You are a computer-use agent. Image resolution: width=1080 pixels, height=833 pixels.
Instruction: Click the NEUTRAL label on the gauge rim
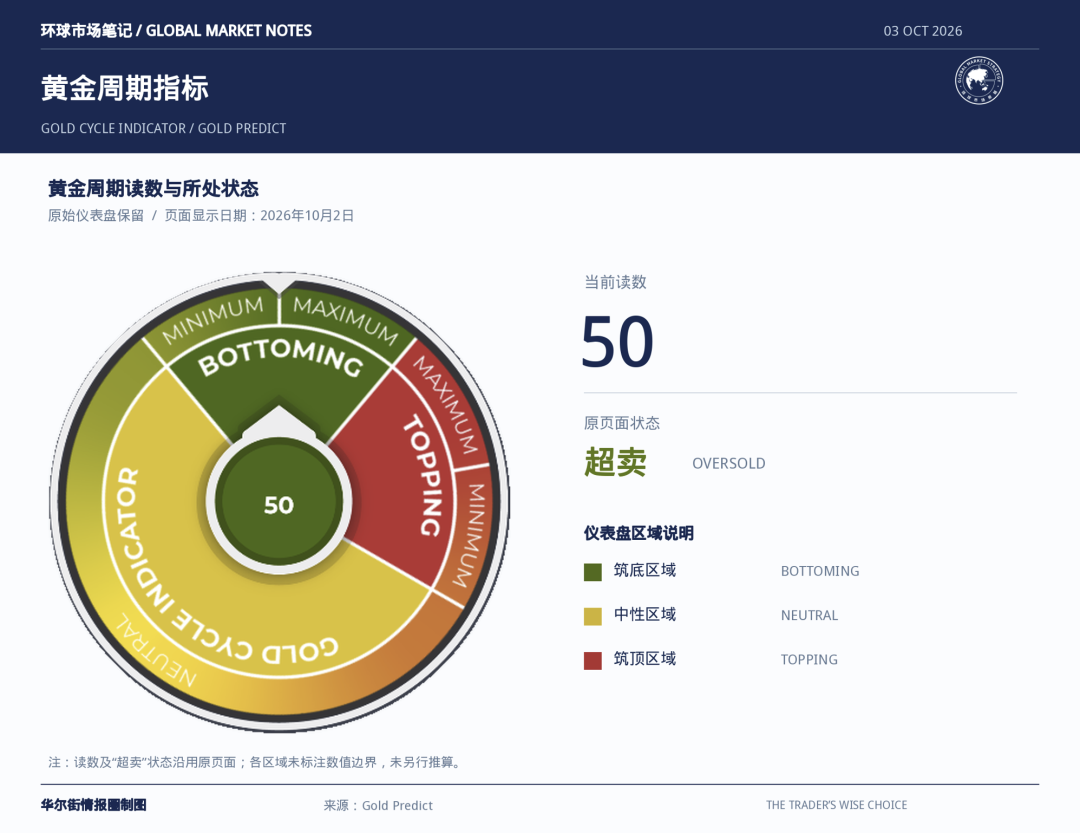click(x=156, y=650)
